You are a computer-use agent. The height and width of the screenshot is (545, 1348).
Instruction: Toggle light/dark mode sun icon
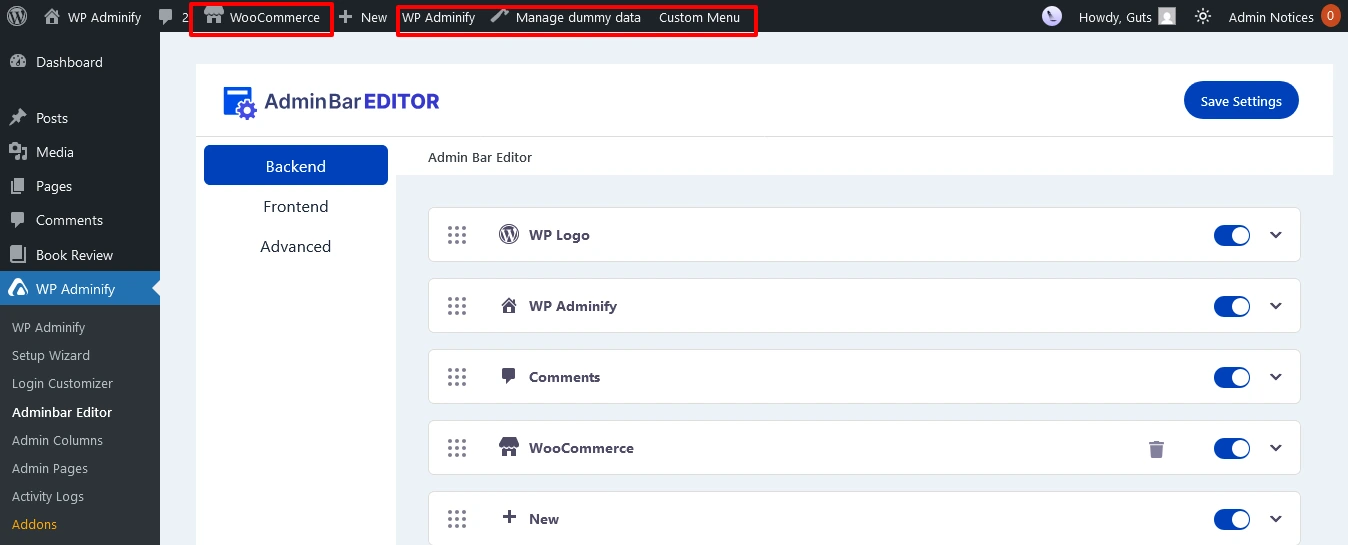click(1203, 17)
